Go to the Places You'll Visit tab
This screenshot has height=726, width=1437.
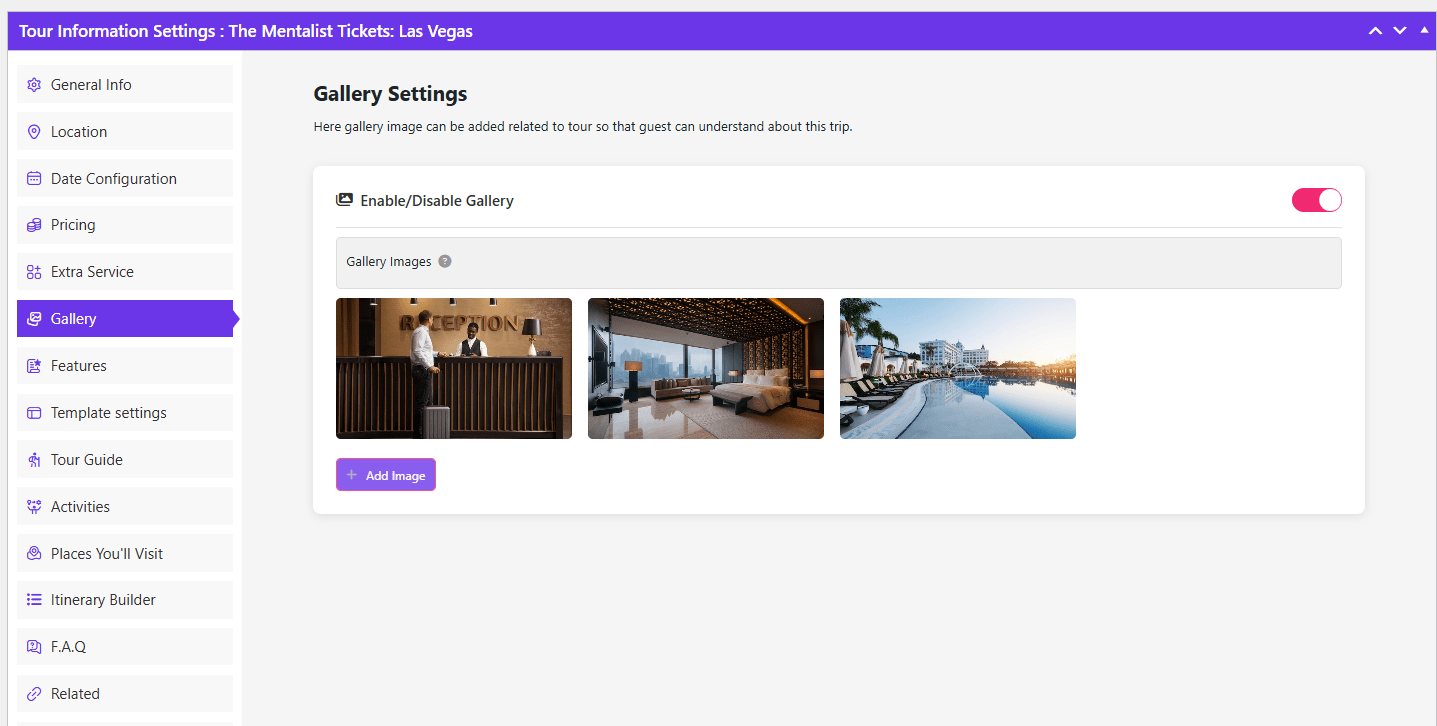coord(106,554)
